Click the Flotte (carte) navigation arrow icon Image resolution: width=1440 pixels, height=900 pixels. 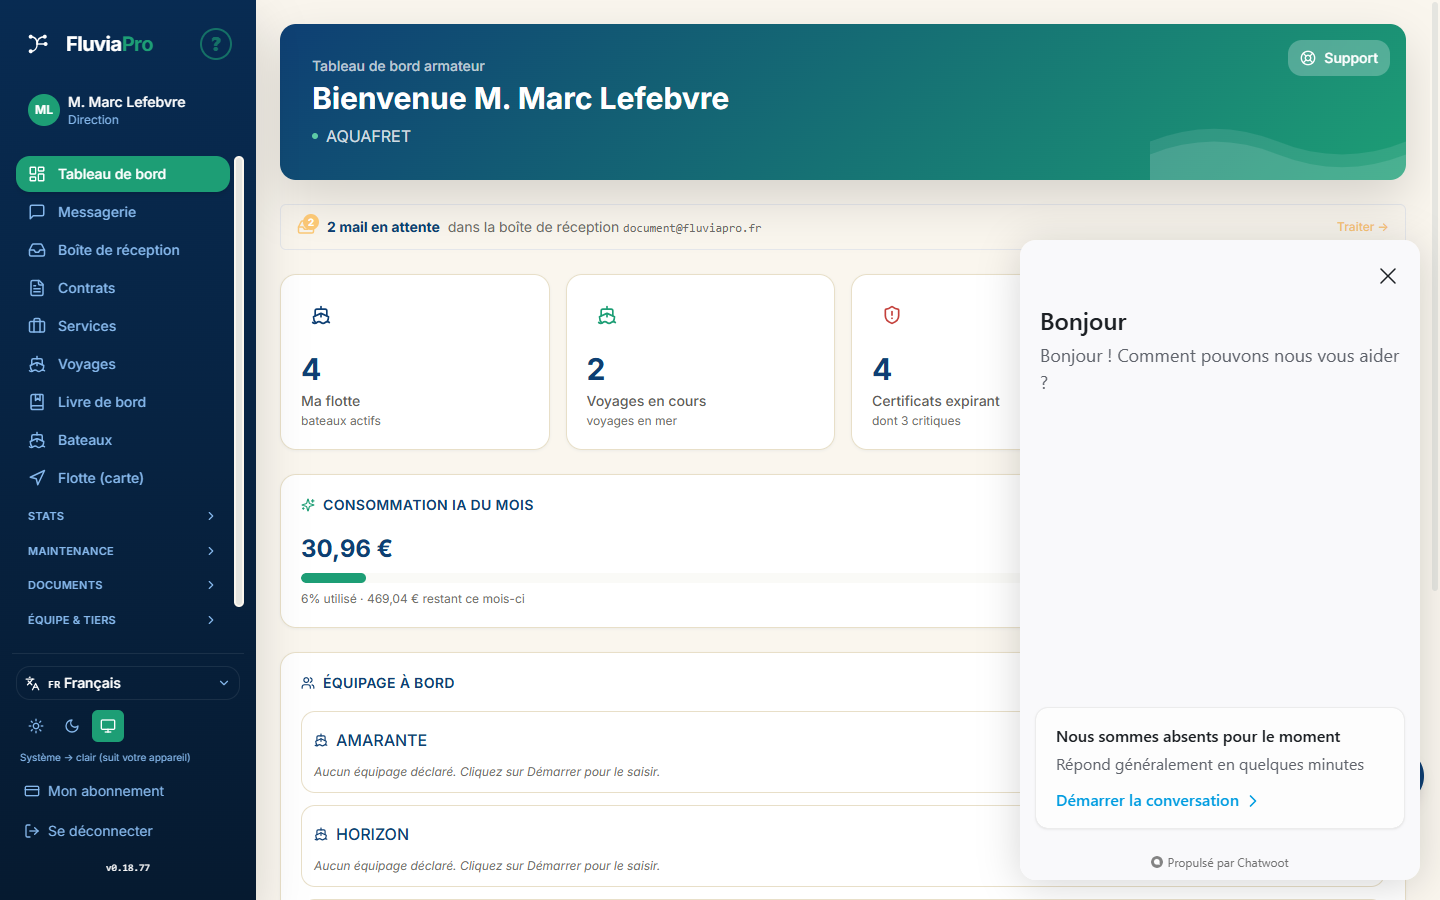point(37,478)
